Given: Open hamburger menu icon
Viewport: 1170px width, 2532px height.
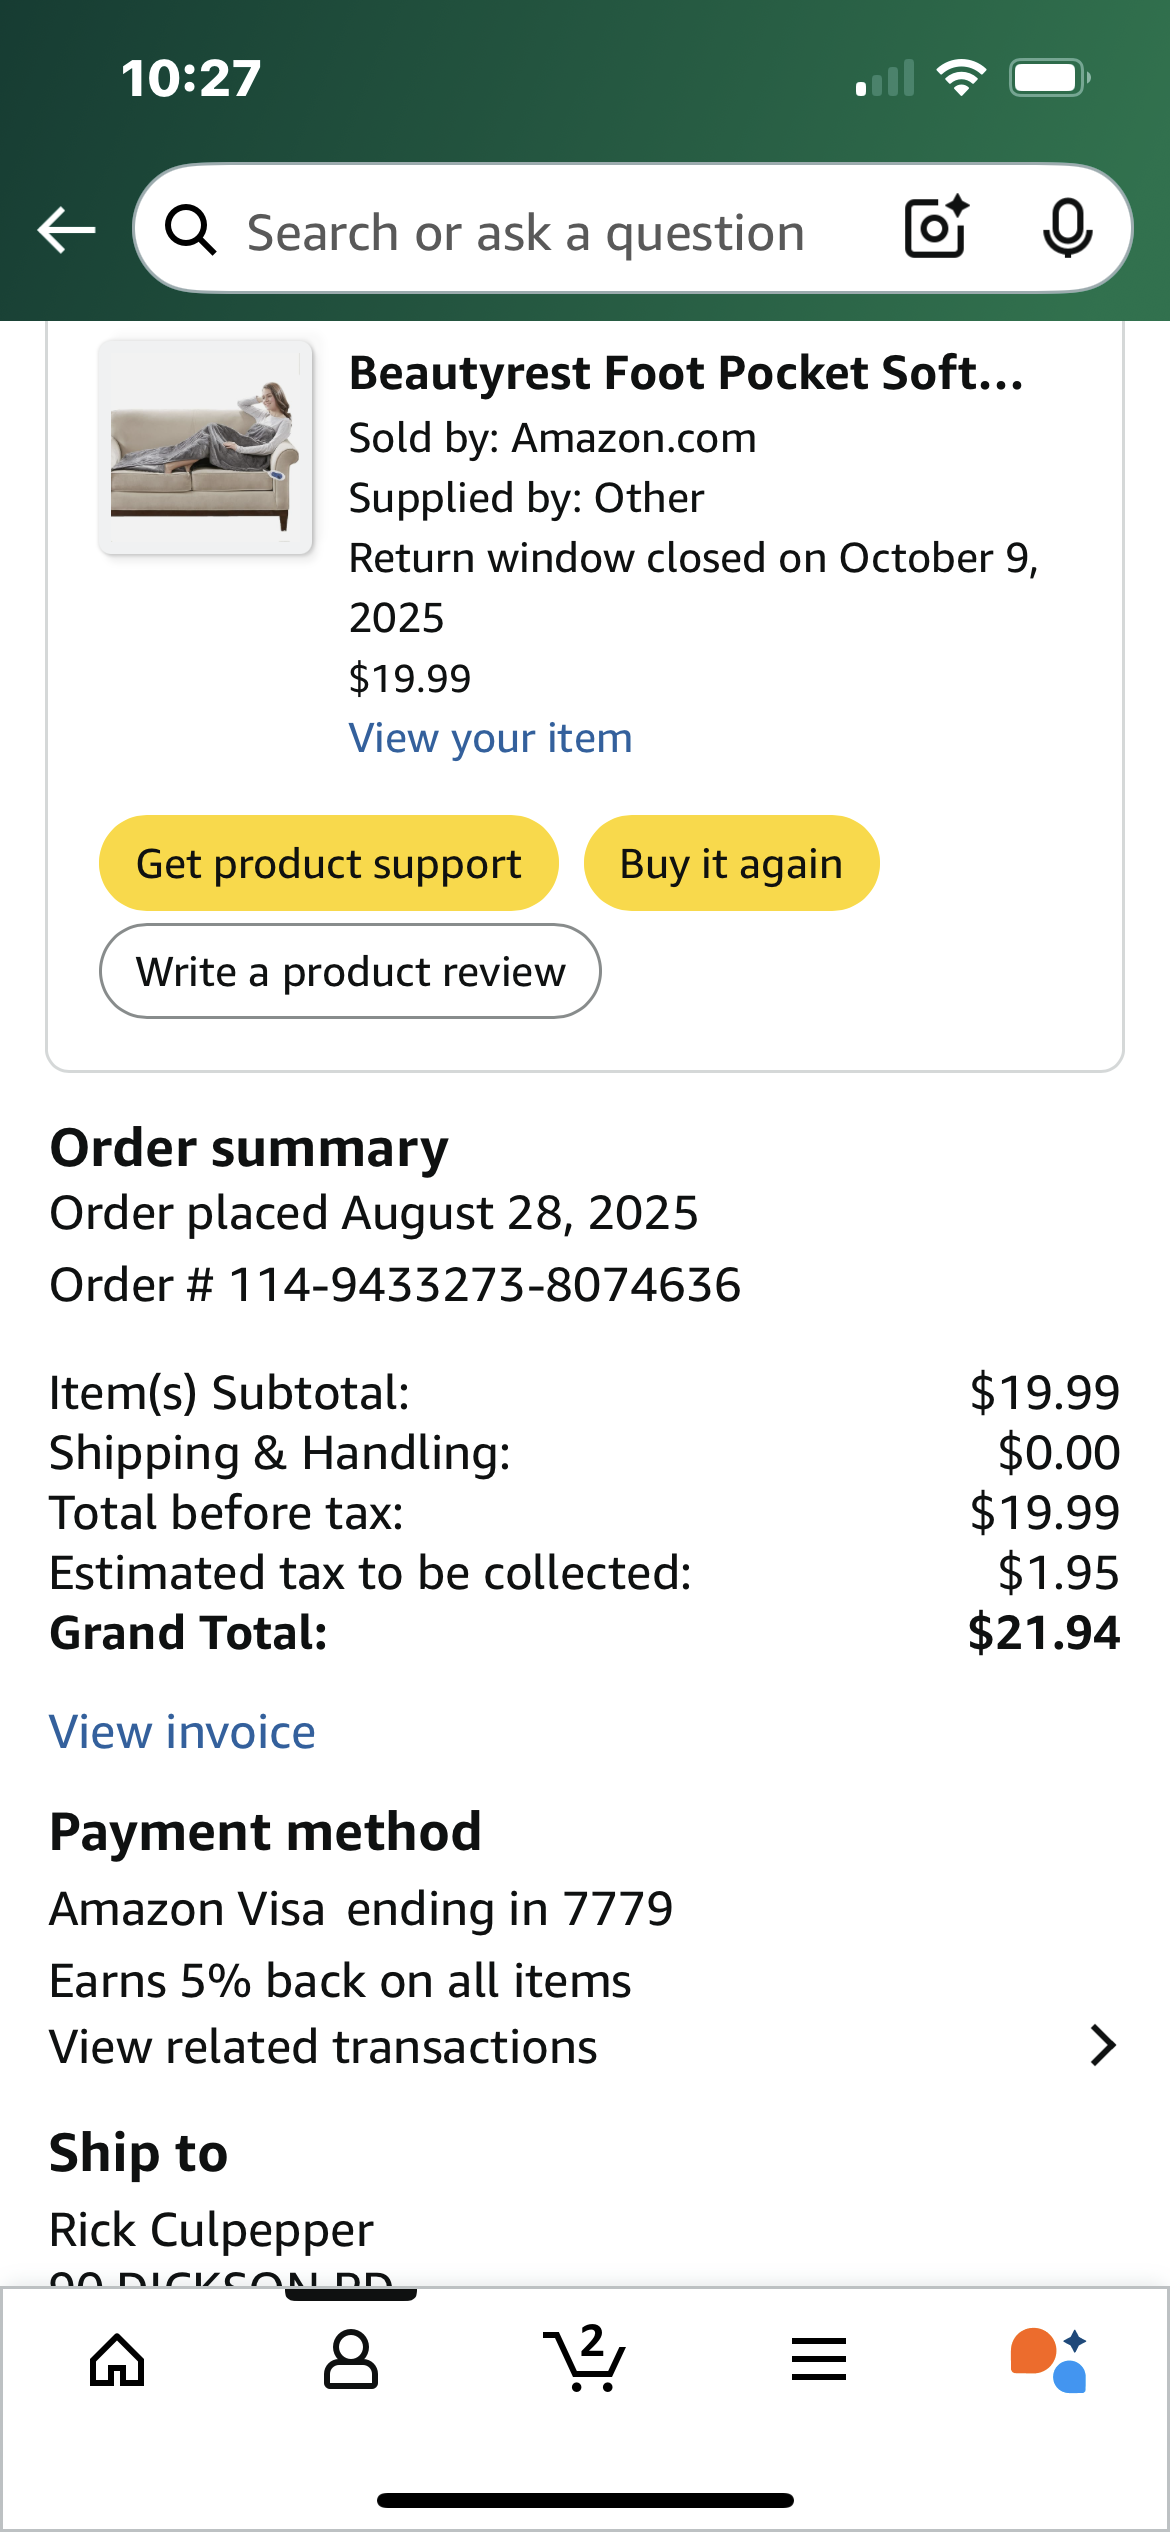Looking at the screenshot, I should (819, 2359).
